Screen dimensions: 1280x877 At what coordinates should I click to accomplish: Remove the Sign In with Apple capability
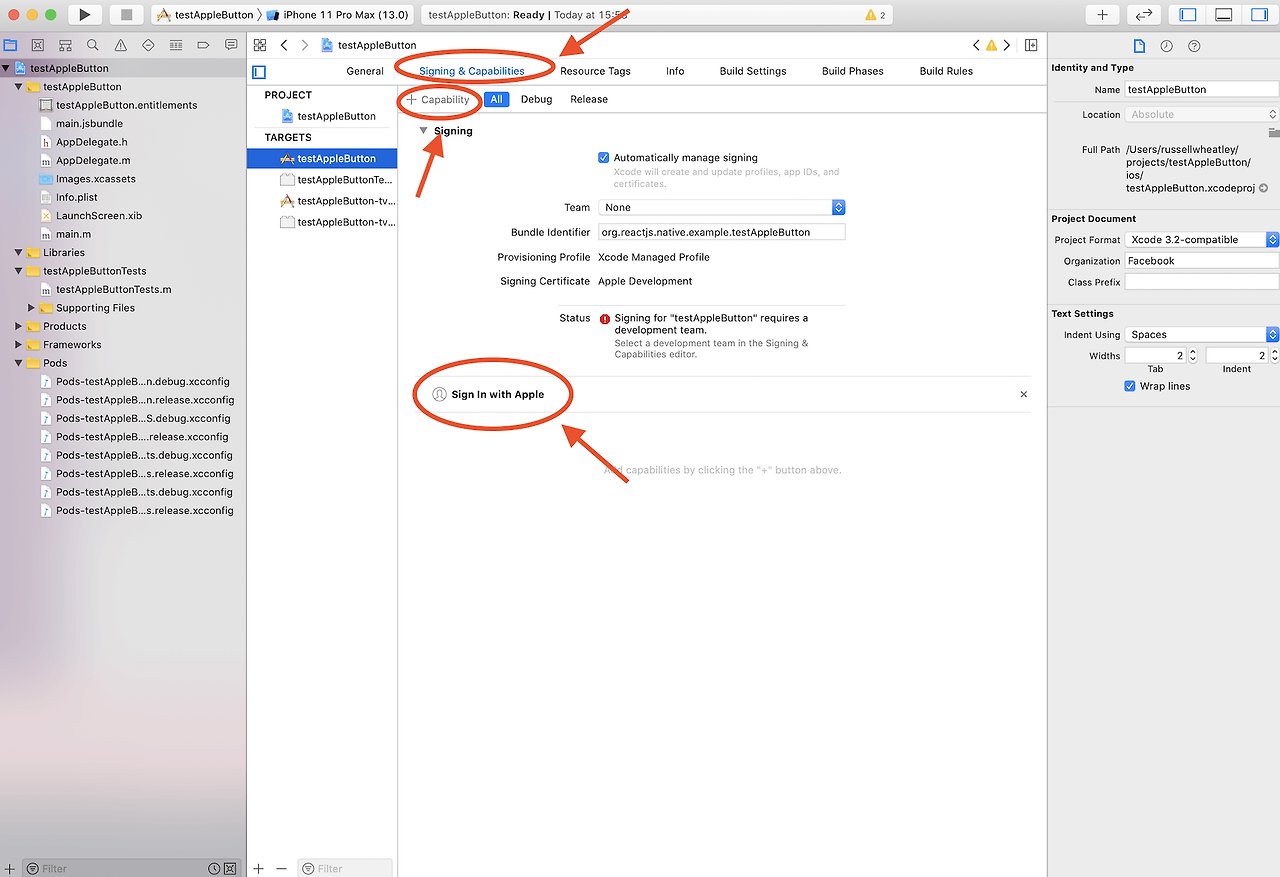coord(1023,394)
